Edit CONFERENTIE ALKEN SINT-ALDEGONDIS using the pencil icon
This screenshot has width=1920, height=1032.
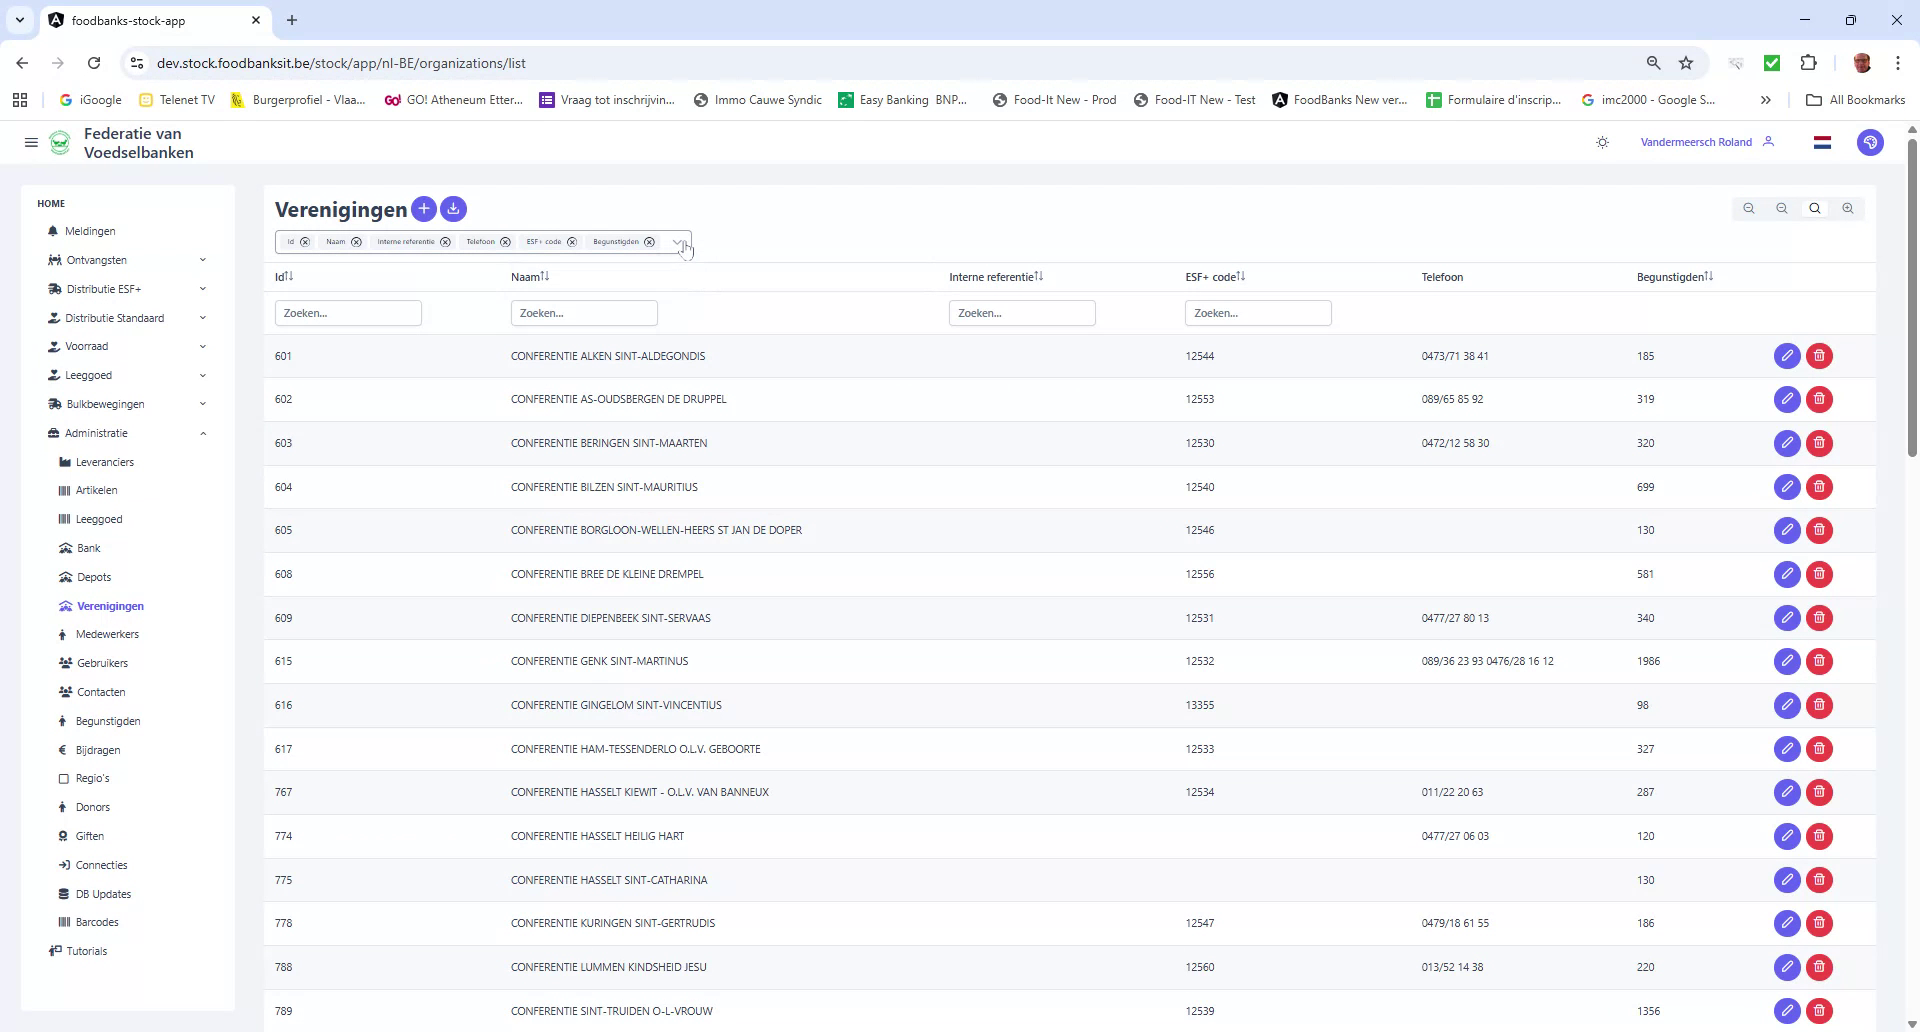(1787, 355)
